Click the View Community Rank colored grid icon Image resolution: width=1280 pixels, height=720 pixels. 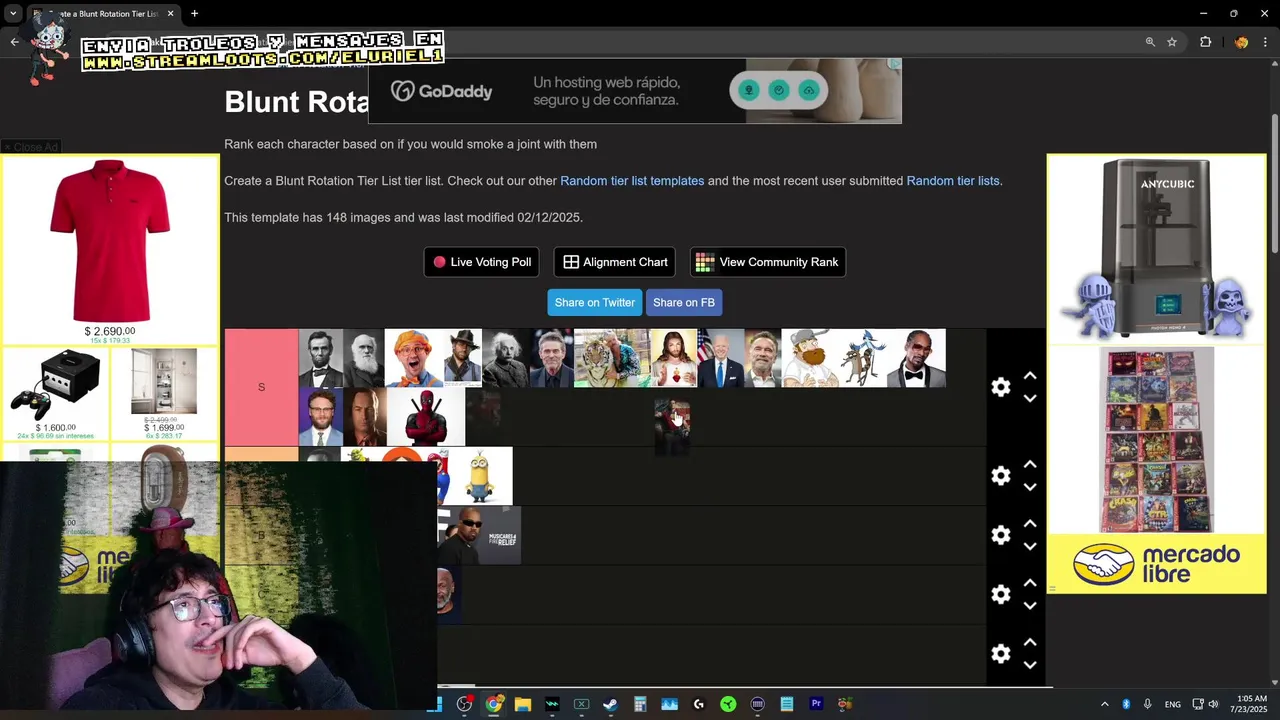[705, 262]
